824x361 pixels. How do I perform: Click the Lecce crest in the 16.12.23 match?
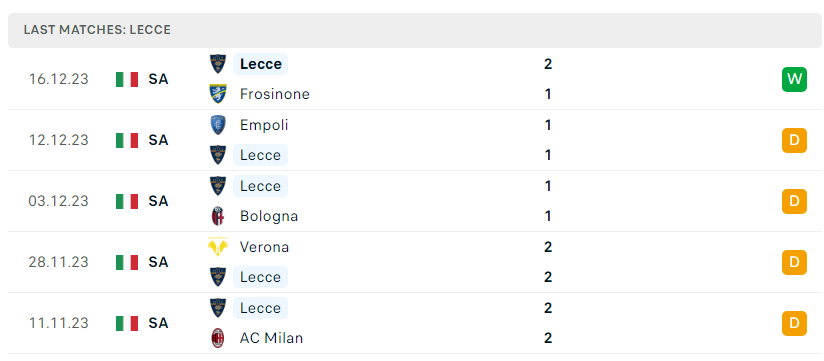coord(218,64)
